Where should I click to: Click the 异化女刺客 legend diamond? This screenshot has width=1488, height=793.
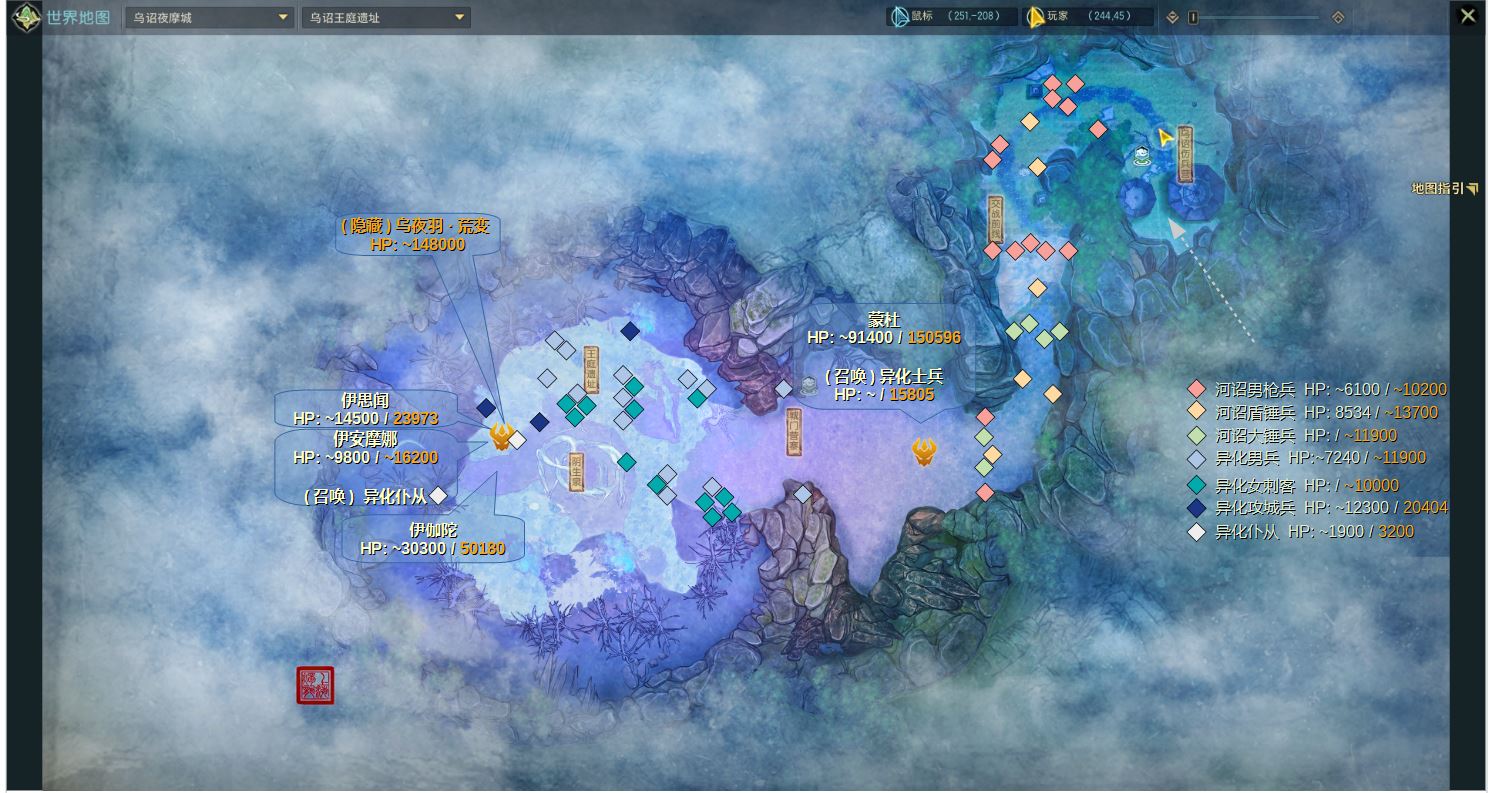[1196, 485]
